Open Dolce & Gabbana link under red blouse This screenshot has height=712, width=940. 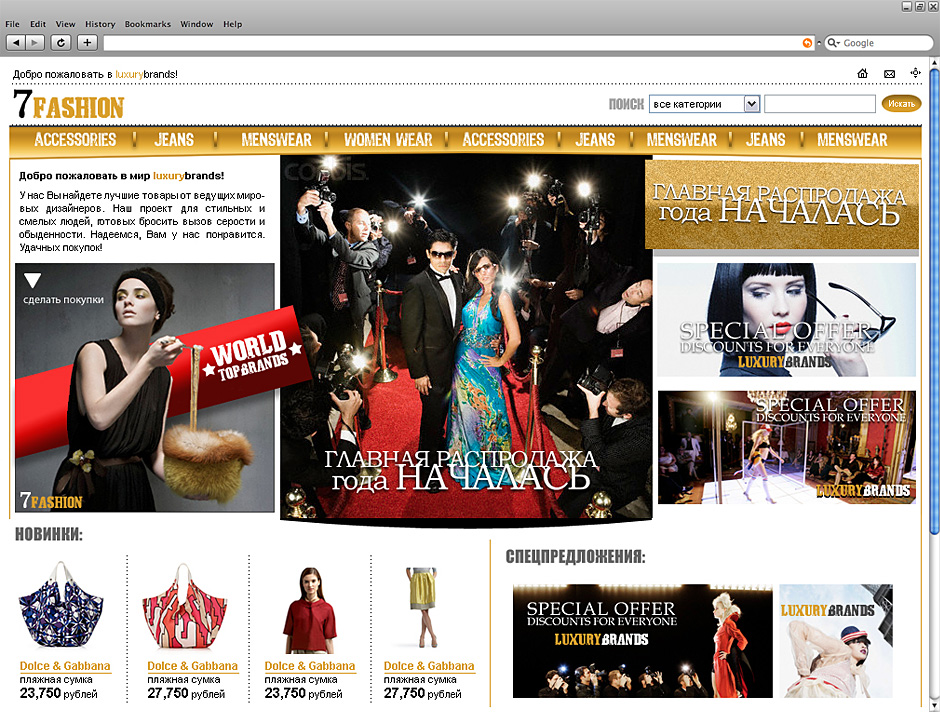[x=310, y=666]
